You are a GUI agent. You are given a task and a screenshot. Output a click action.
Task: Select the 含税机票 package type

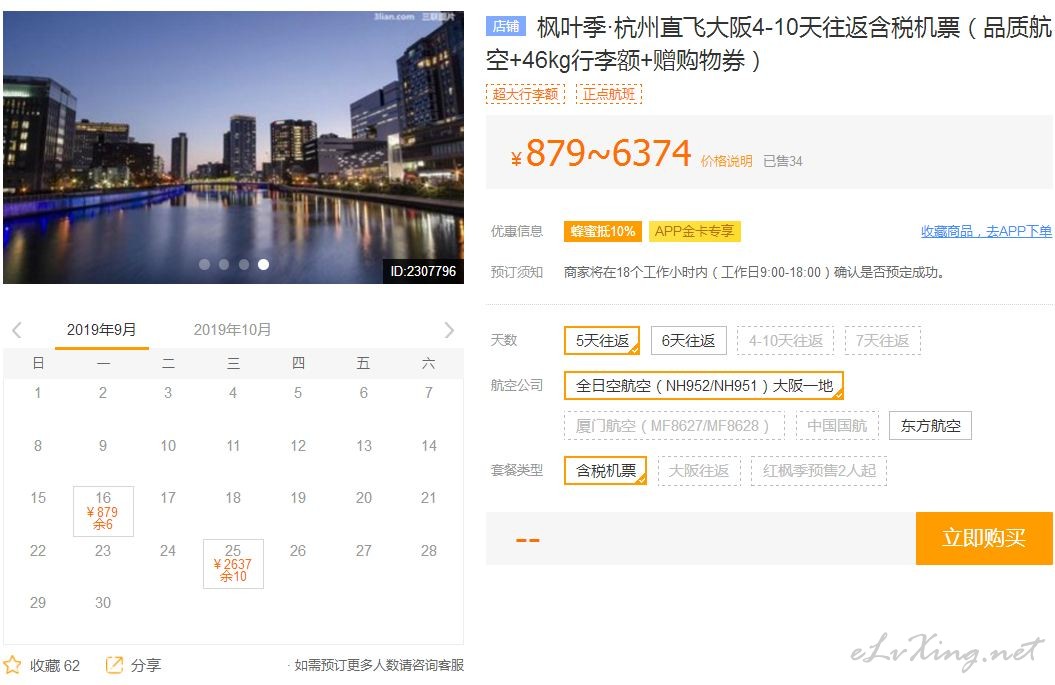(606, 470)
